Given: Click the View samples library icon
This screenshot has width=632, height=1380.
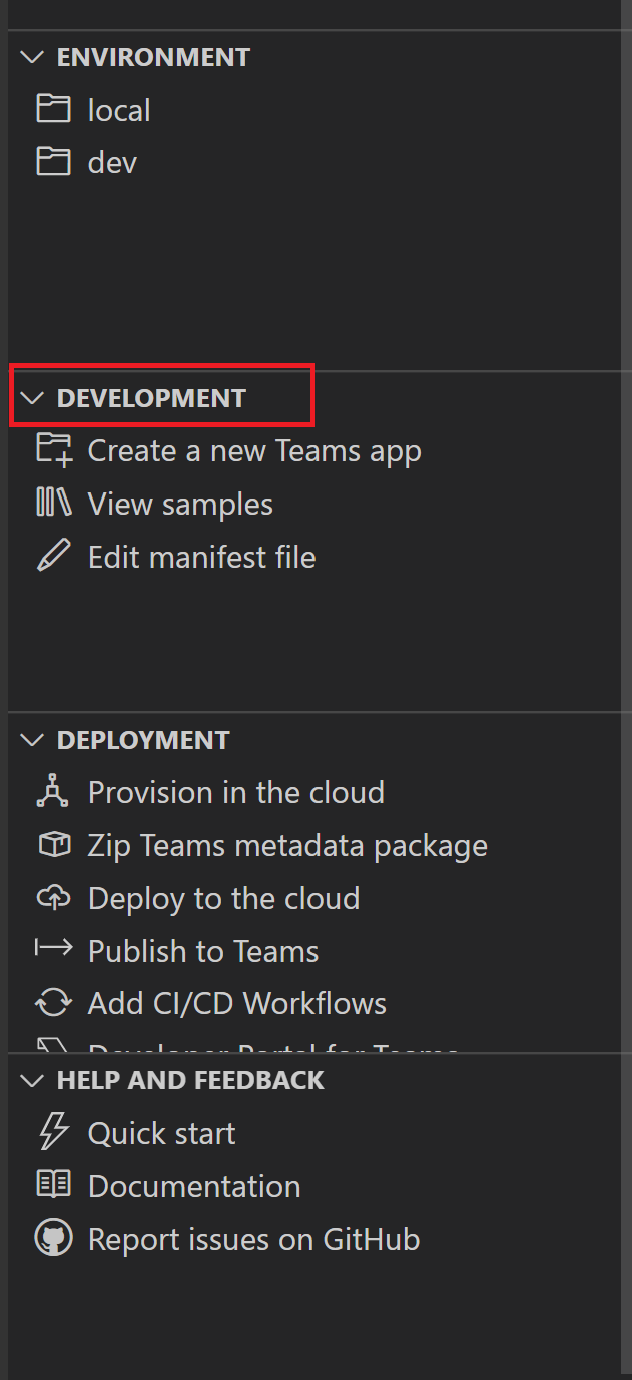Looking at the screenshot, I should click(x=53, y=503).
